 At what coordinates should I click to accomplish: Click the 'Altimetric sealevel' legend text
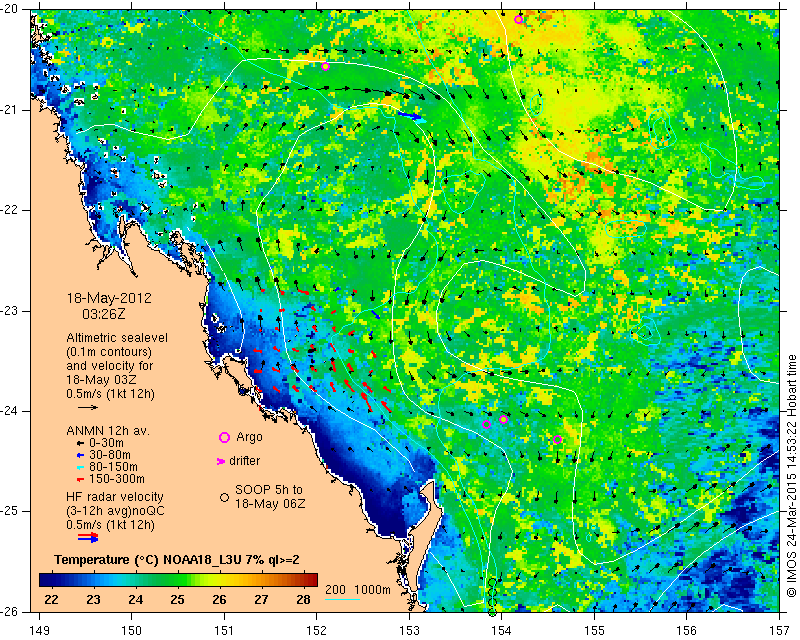coord(117,338)
